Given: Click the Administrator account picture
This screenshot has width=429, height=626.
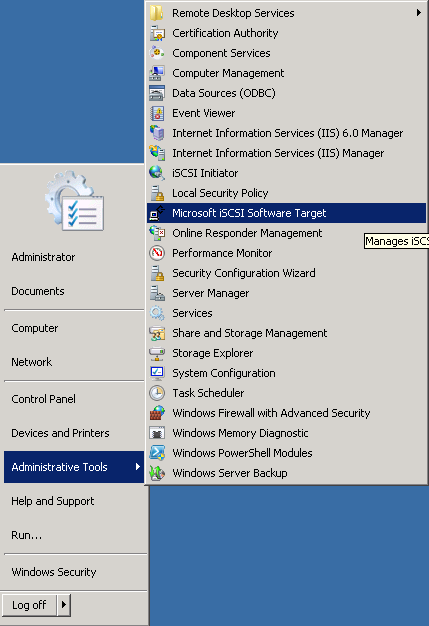Looking at the screenshot, I should pos(75,201).
